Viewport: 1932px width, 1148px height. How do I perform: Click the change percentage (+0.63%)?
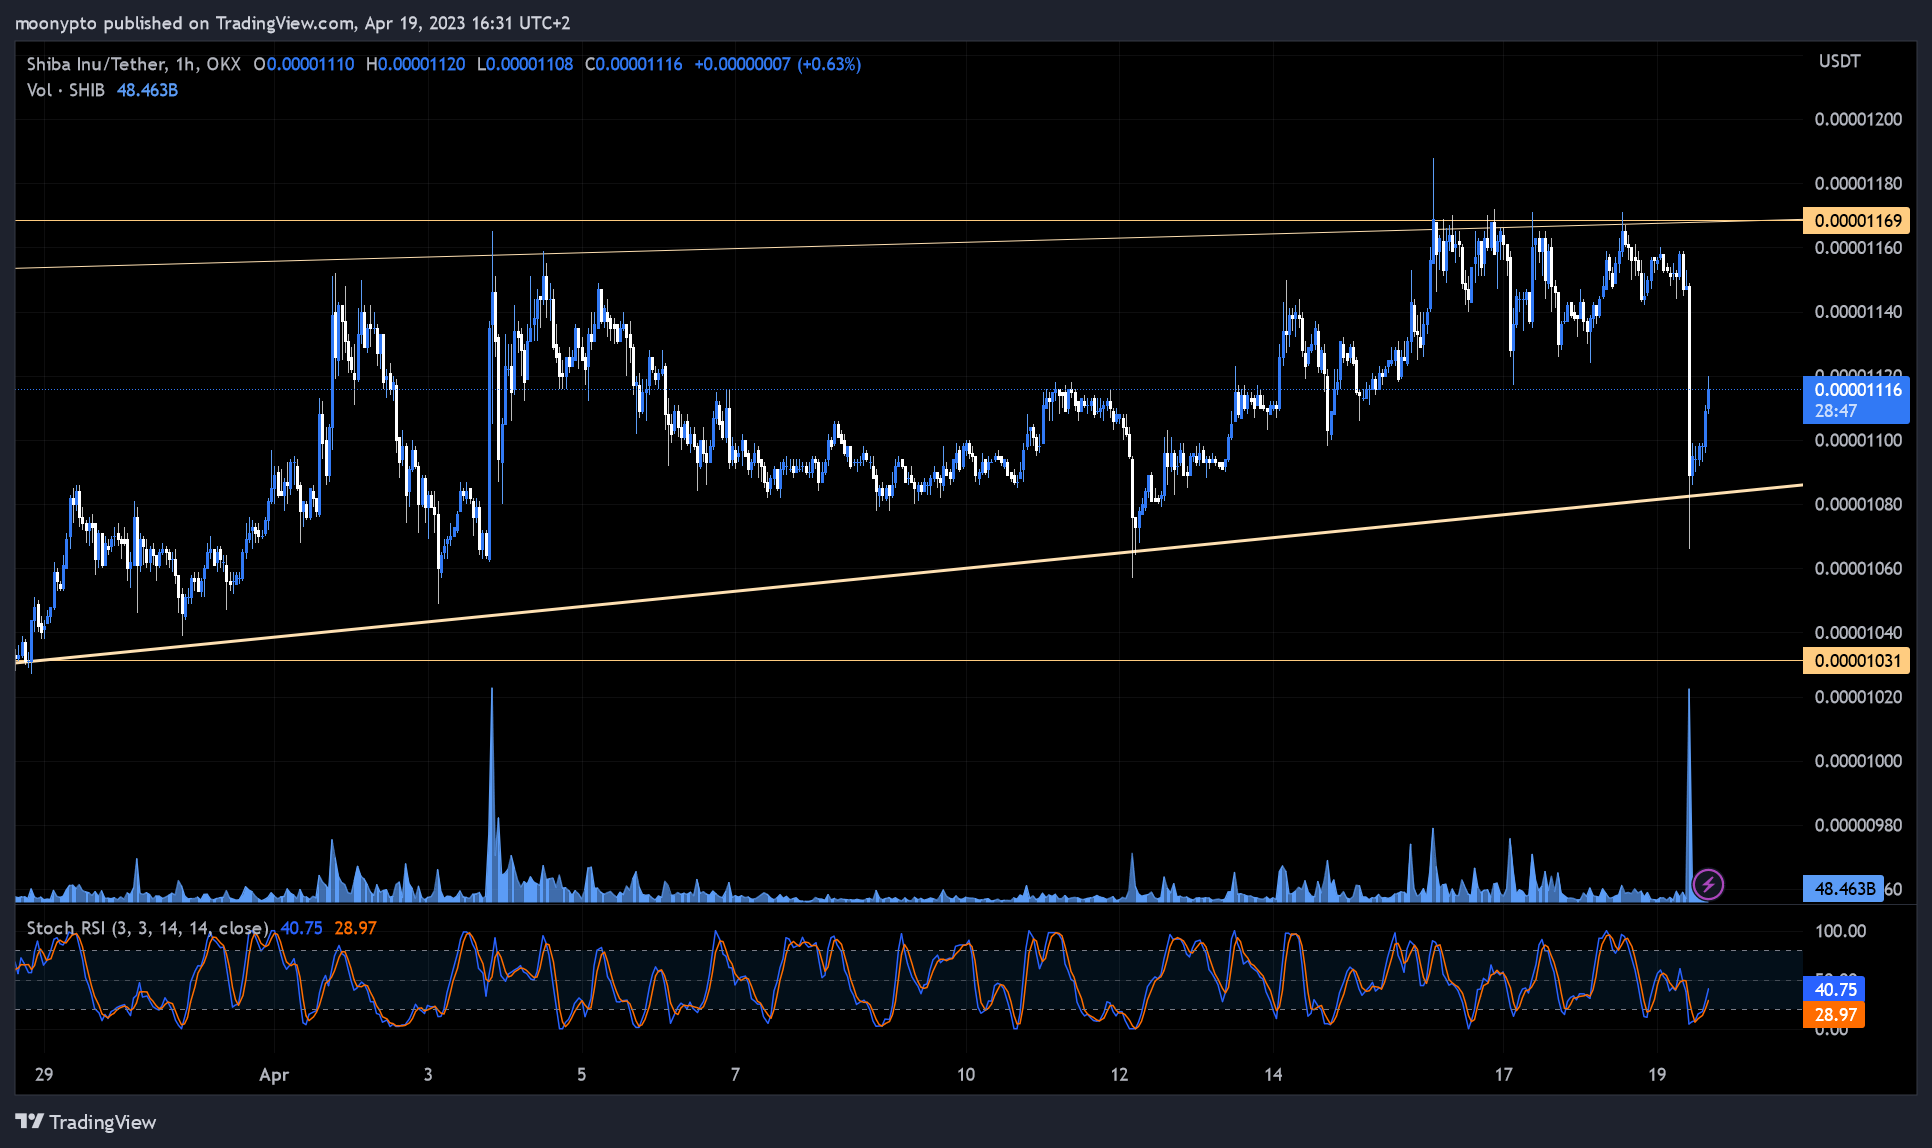click(x=829, y=64)
